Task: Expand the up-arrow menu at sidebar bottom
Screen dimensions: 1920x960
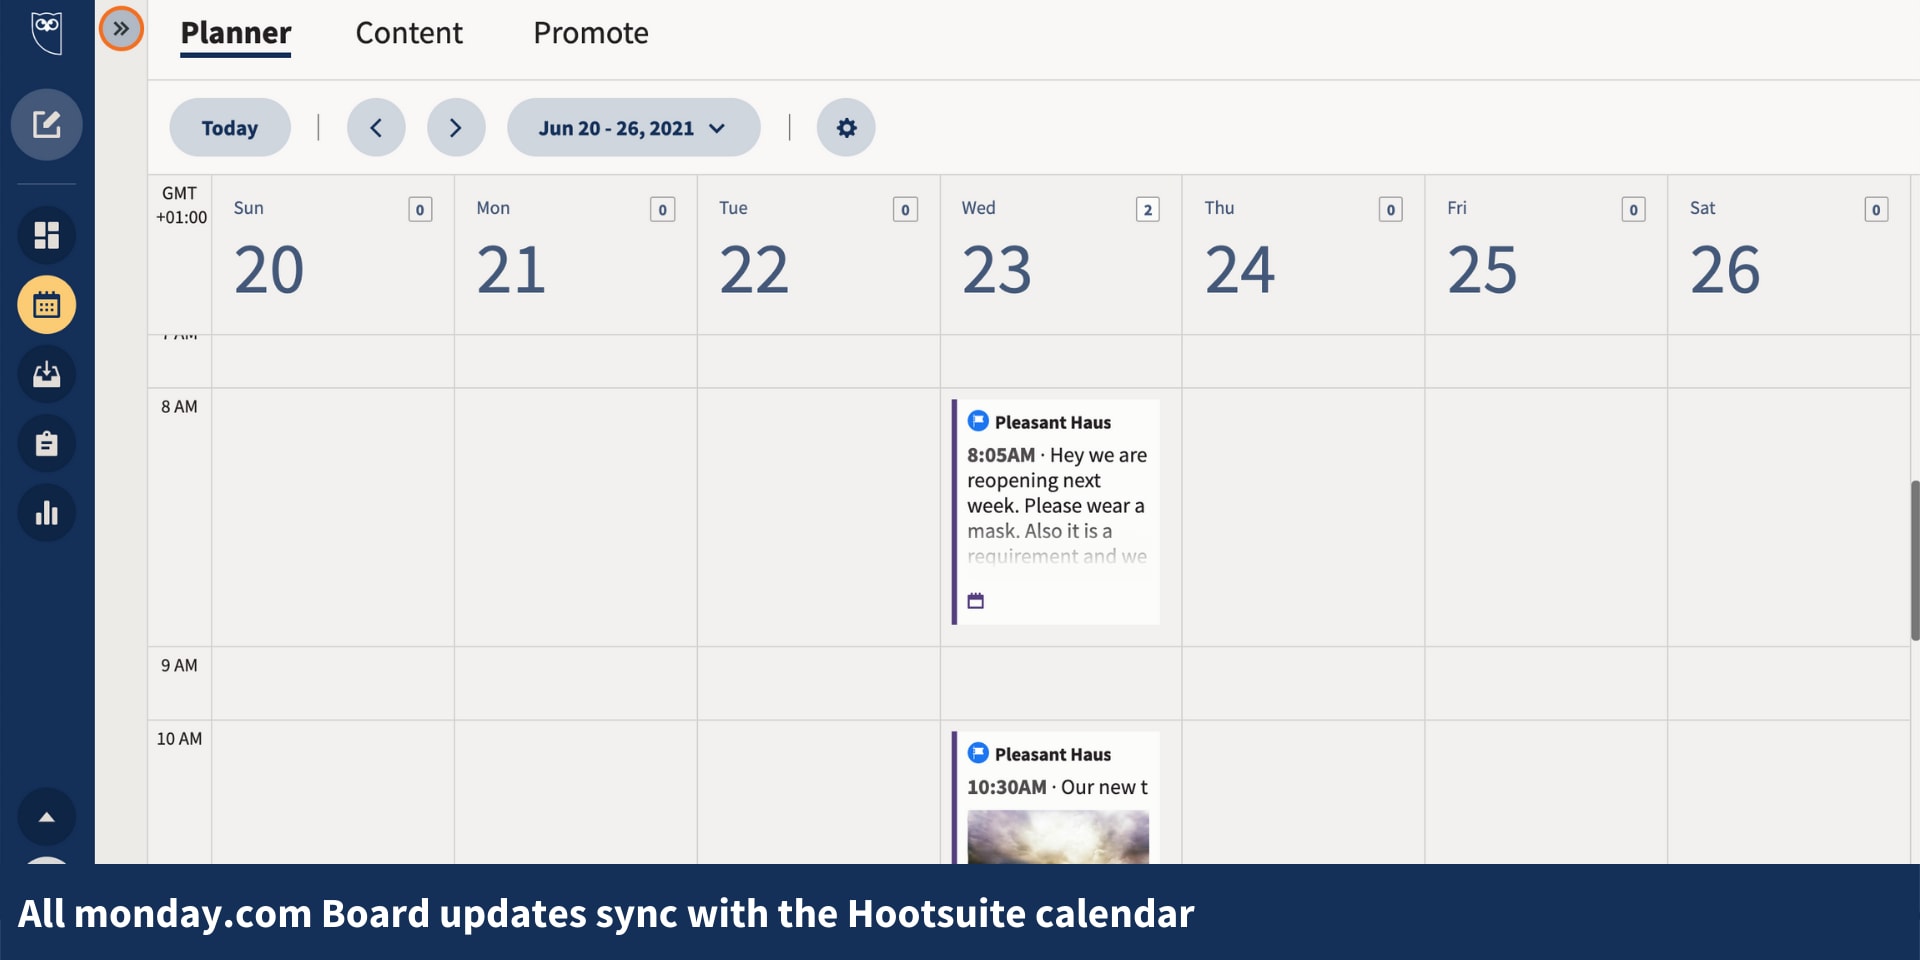Action: click(47, 817)
